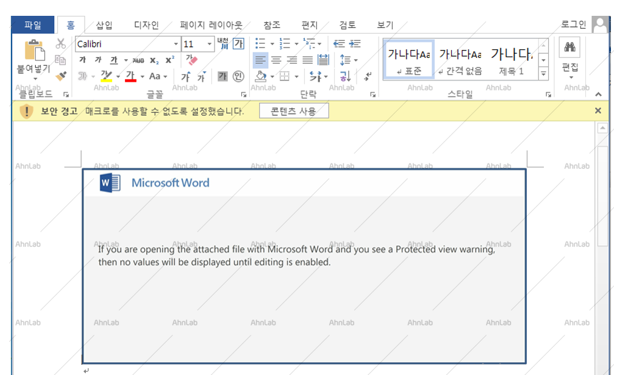Switch to the 디자인 tab
The height and width of the screenshot is (386, 622).
(146, 25)
